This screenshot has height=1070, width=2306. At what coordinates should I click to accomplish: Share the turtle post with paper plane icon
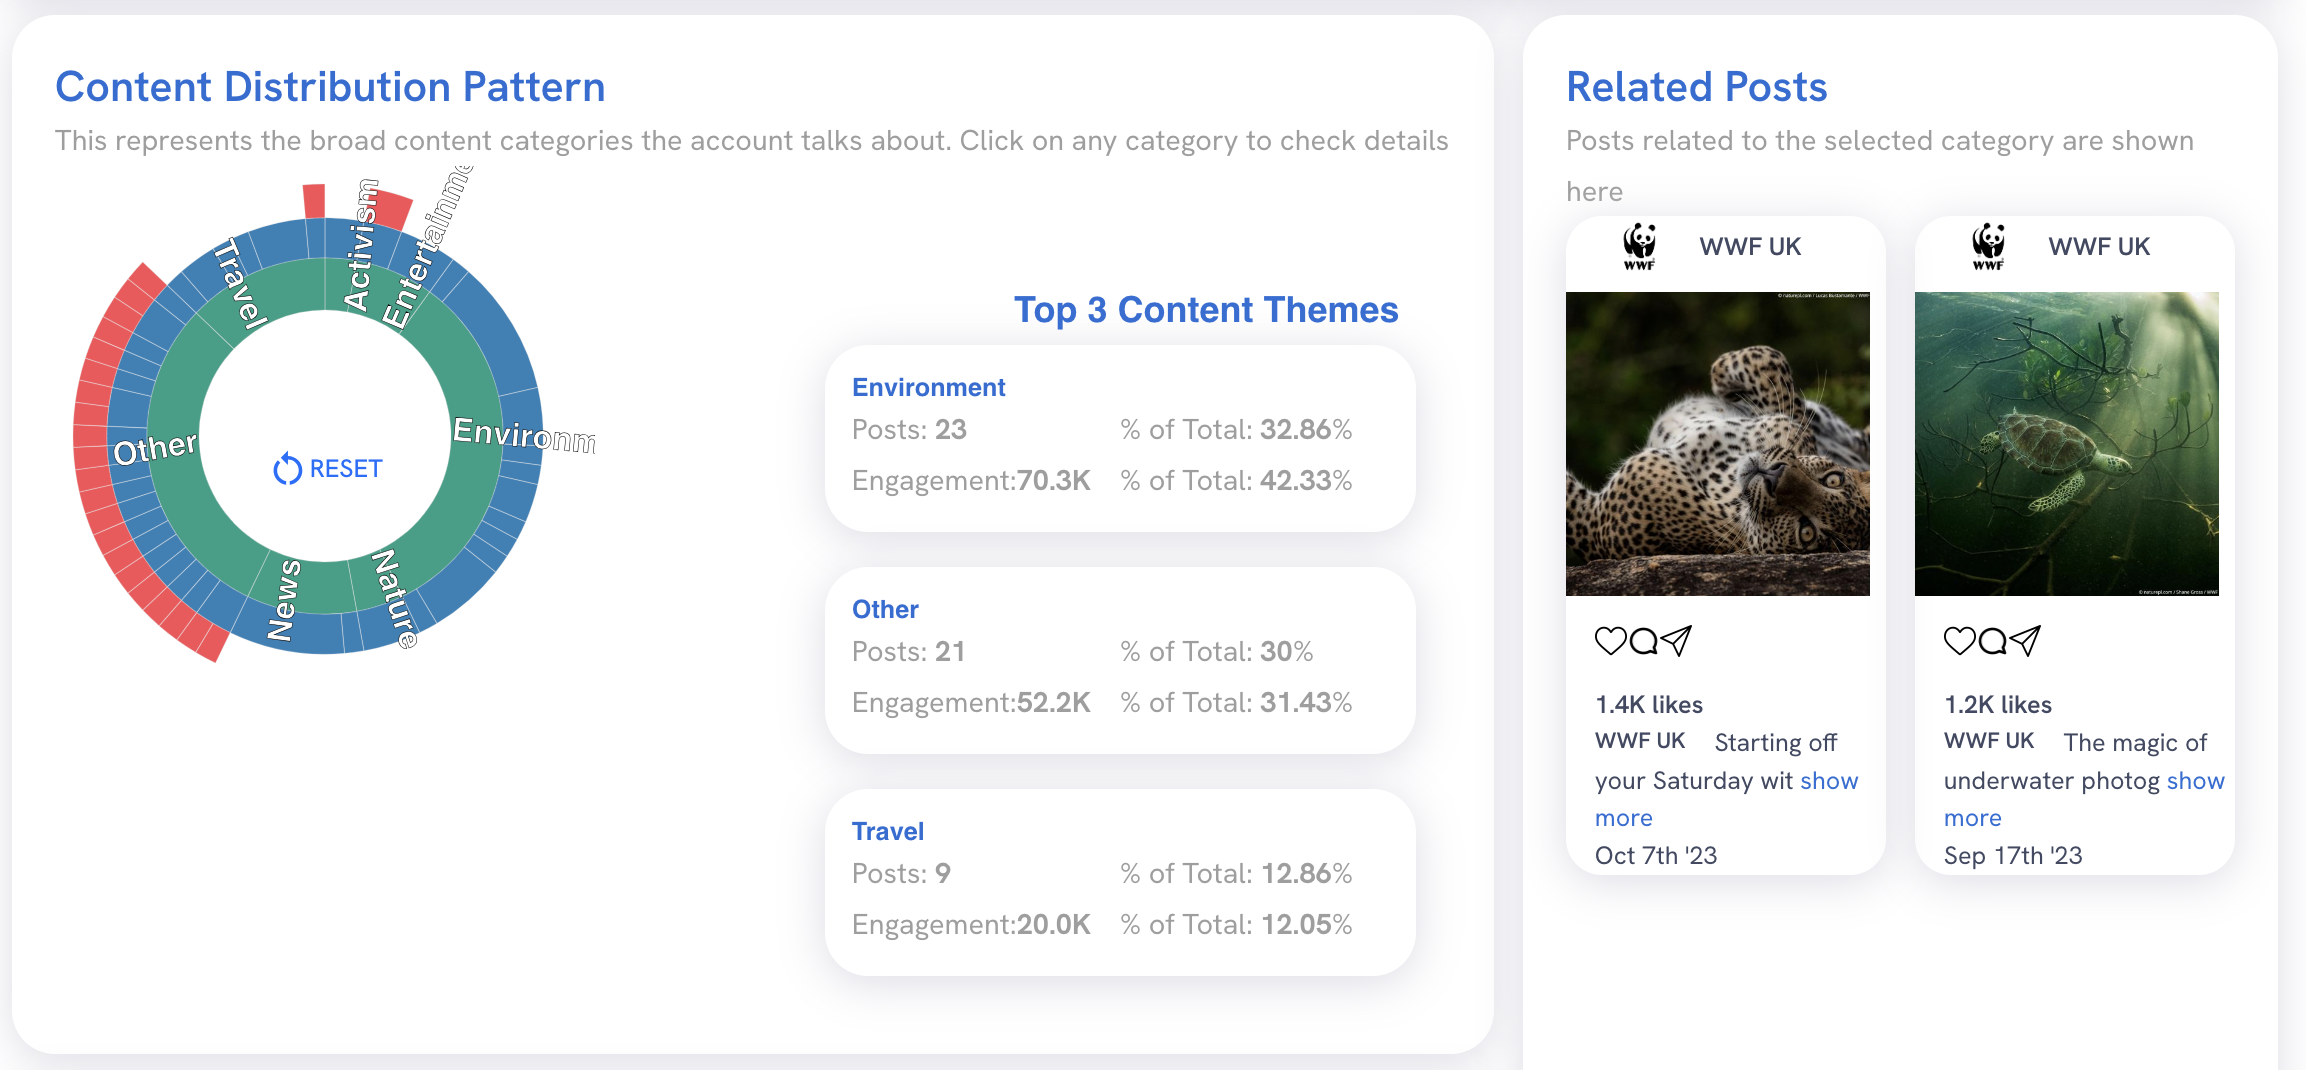2027,641
